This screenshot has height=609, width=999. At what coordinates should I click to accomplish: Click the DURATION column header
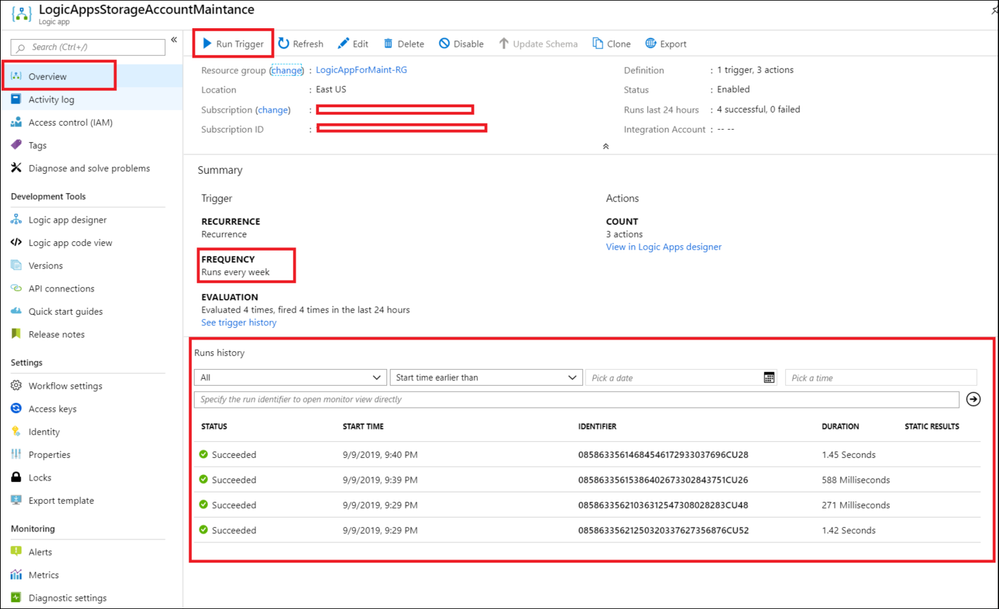(840, 427)
